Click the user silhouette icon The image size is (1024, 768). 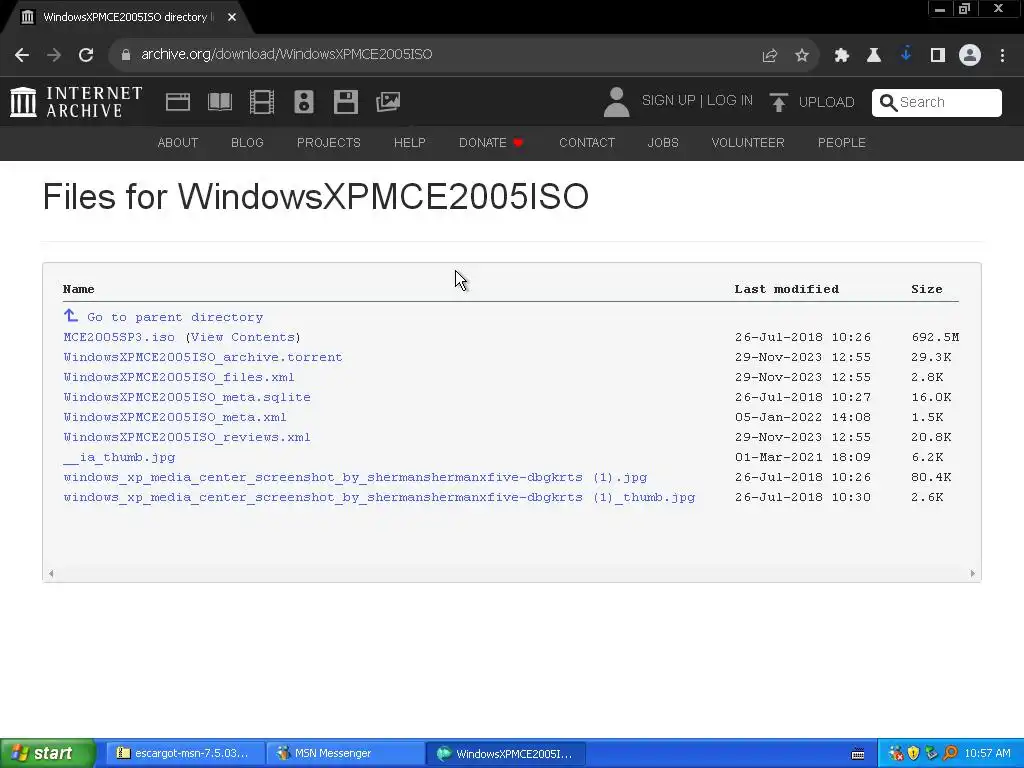616,102
